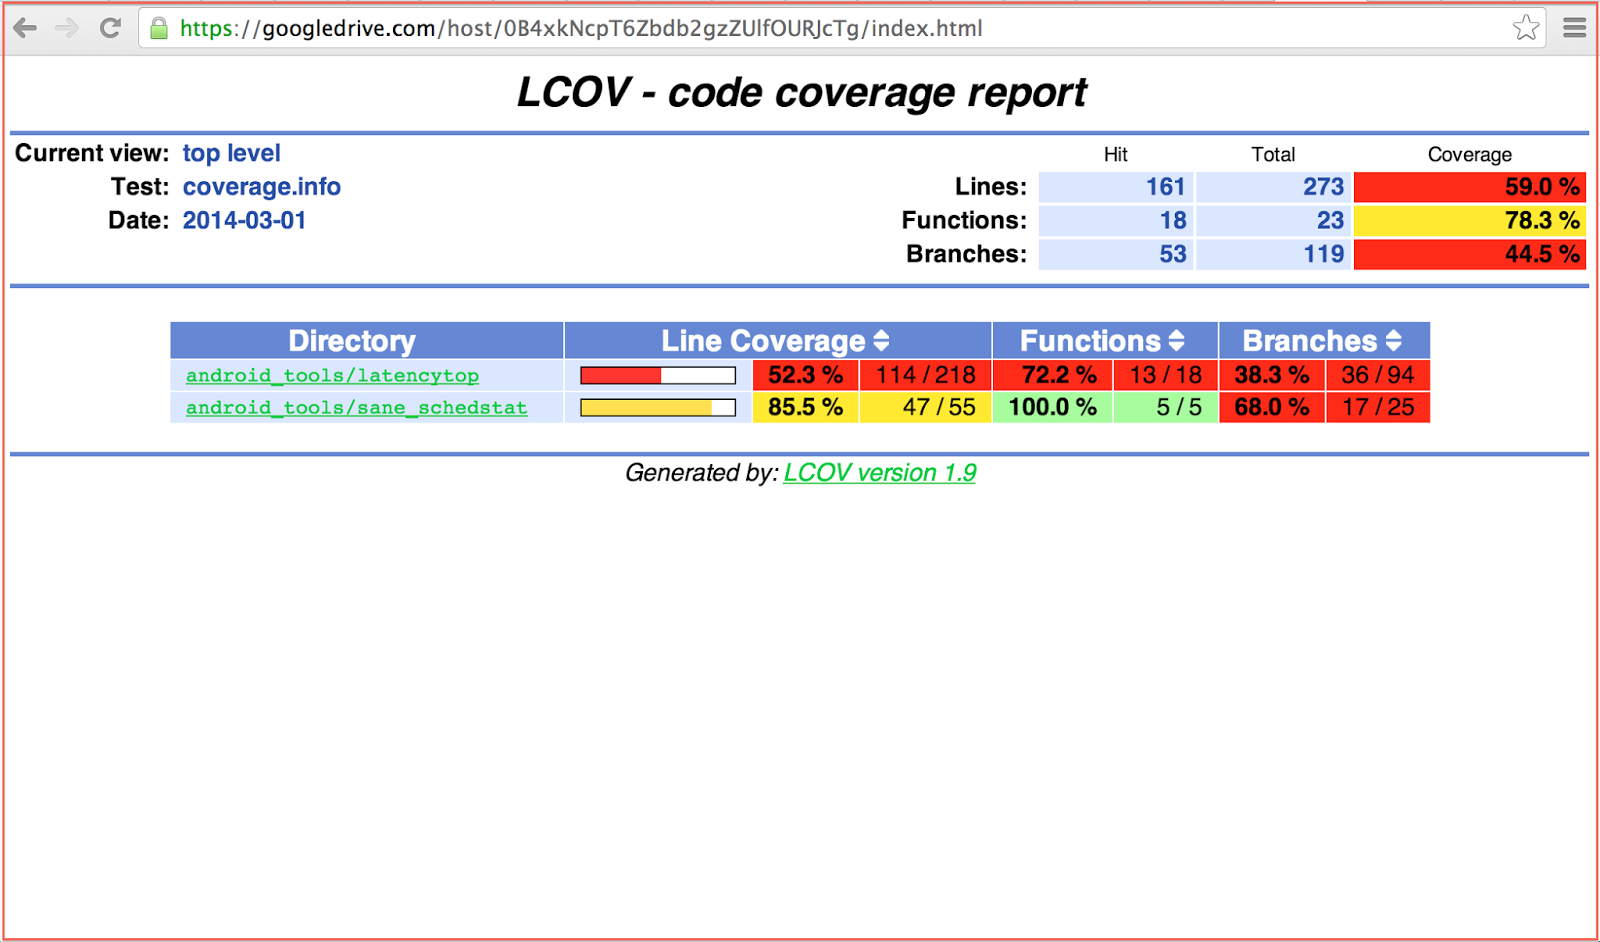Open the android_tools/latencytop directory report
This screenshot has height=942, width=1600.
click(332, 375)
